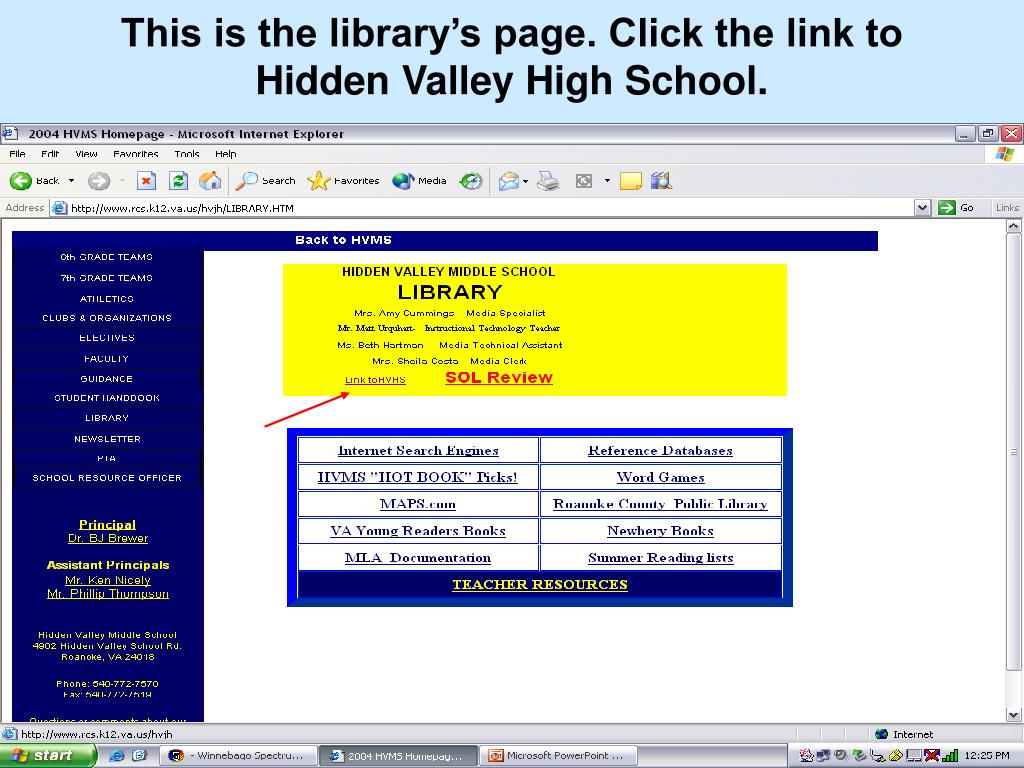Screen dimensions: 1024x768
Task: Expand the address bar dropdown
Action: click(921, 208)
